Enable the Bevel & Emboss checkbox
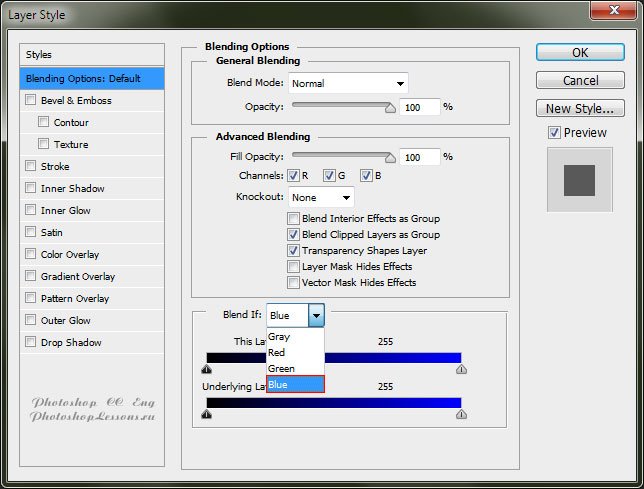This screenshot has height=489, width=644. (x=31, y=100)
